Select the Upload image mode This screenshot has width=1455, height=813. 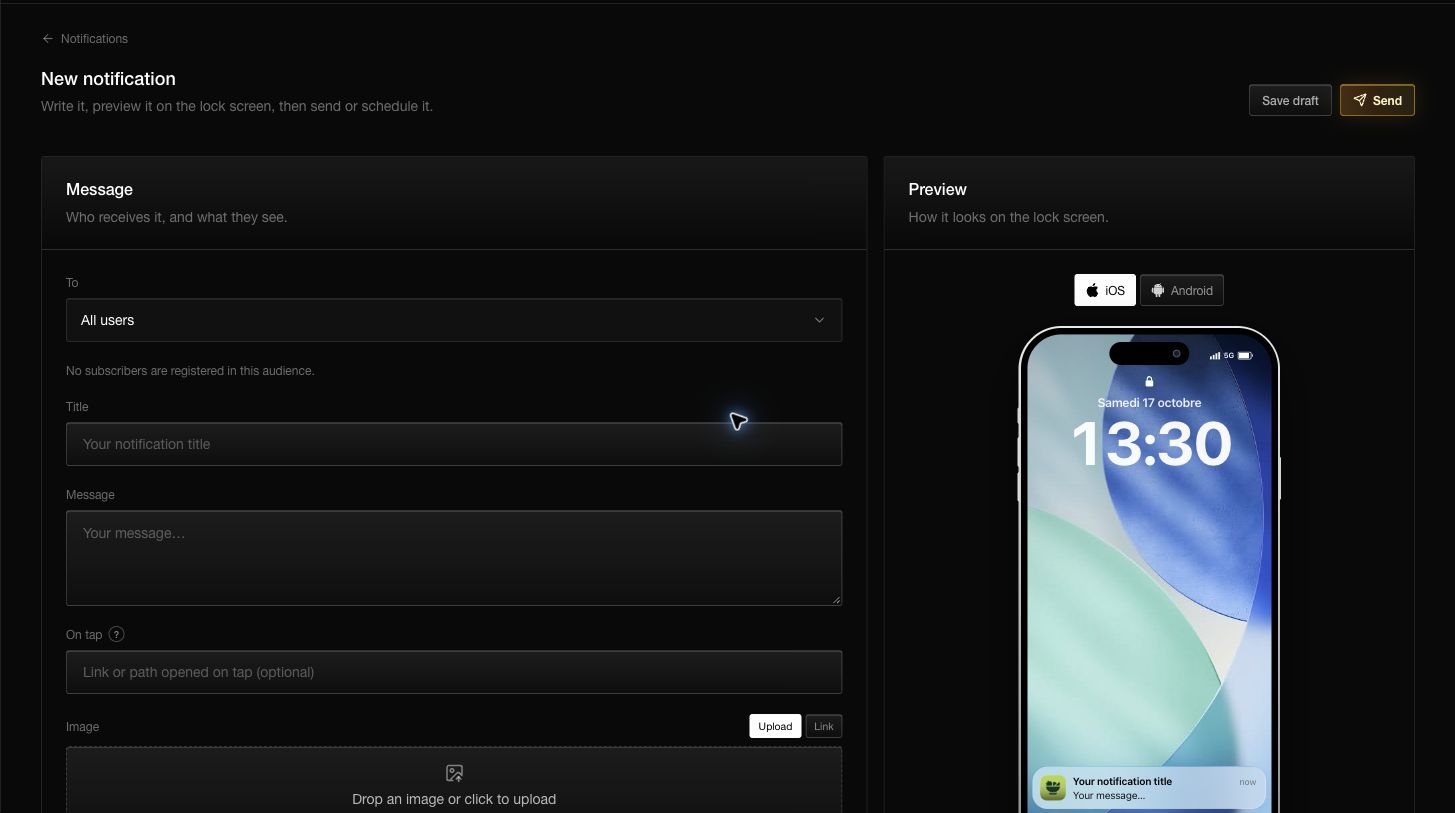coord(775,726)
